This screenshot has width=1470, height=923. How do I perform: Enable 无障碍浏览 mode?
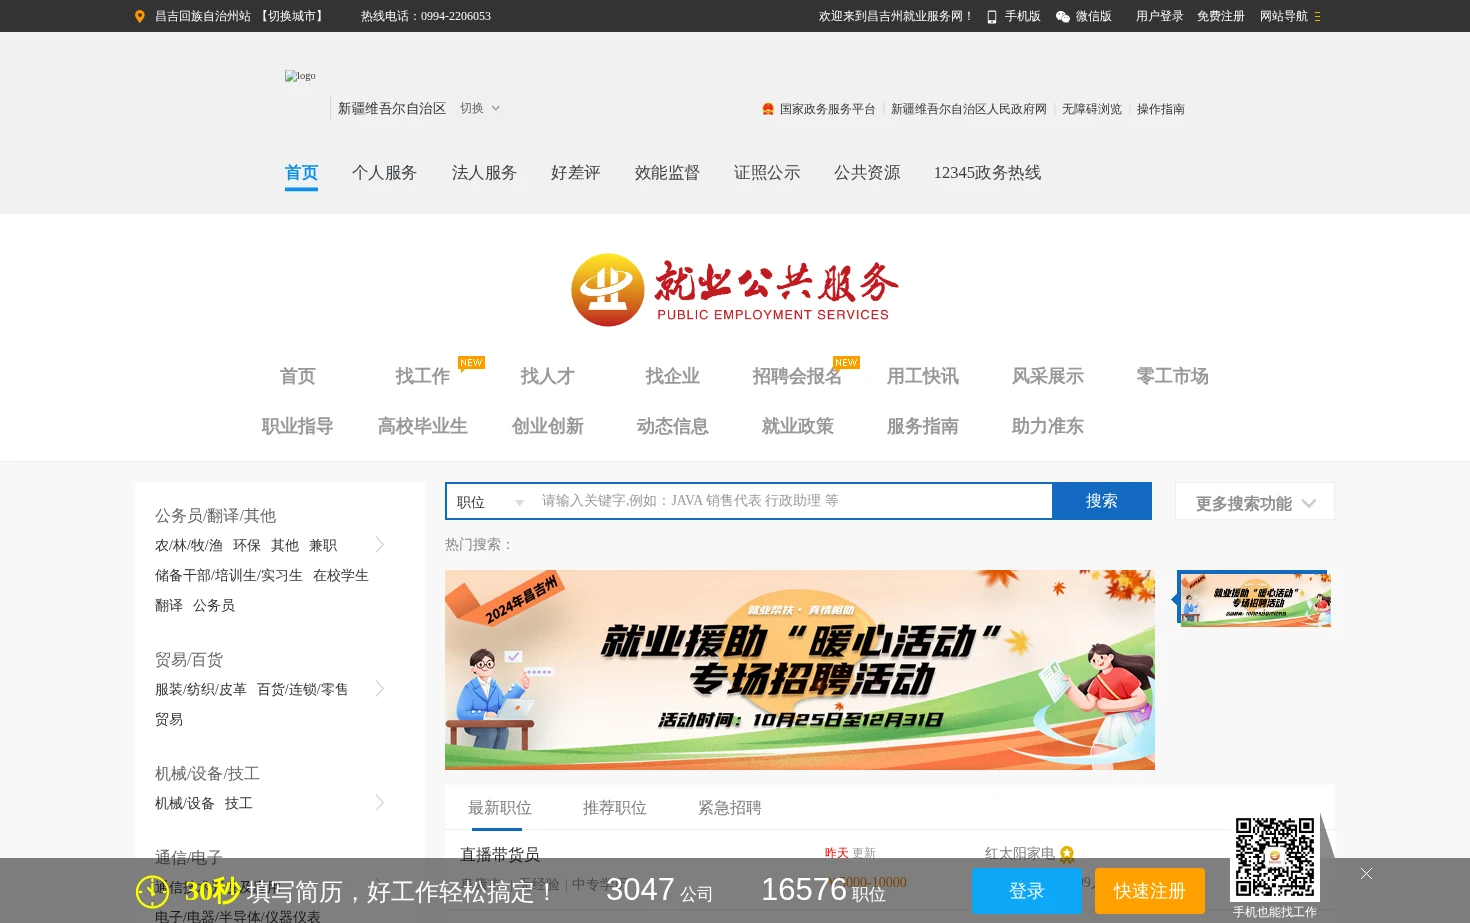[1092, 109]
